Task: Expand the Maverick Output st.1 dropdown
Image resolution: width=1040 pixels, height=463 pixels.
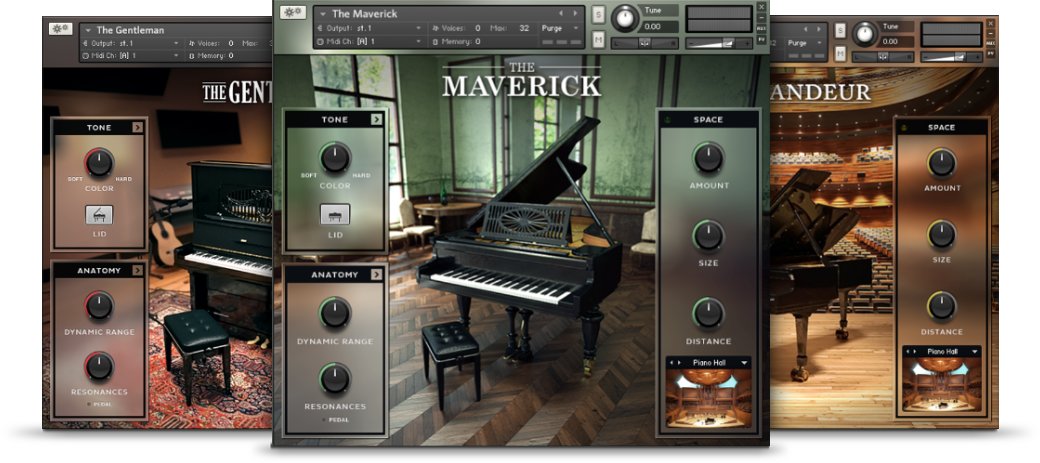Action: (x=419, y=28)
